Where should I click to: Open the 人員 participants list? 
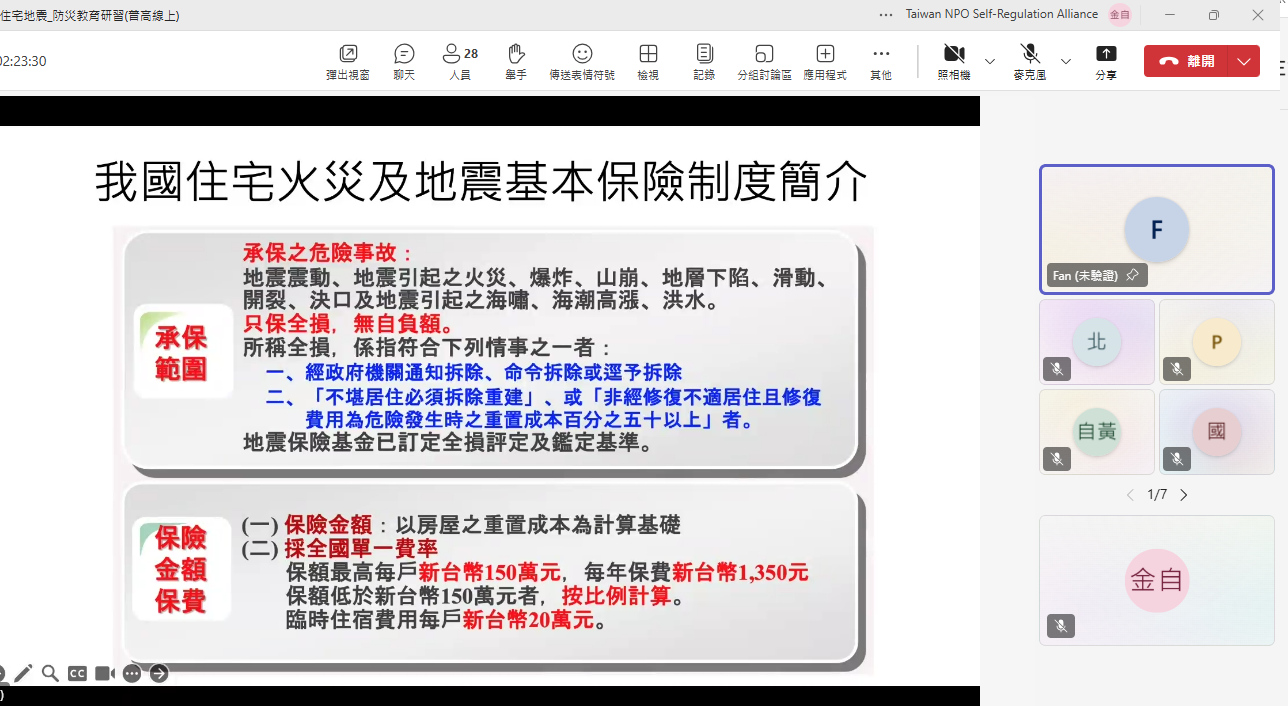(x=458, y=60)
